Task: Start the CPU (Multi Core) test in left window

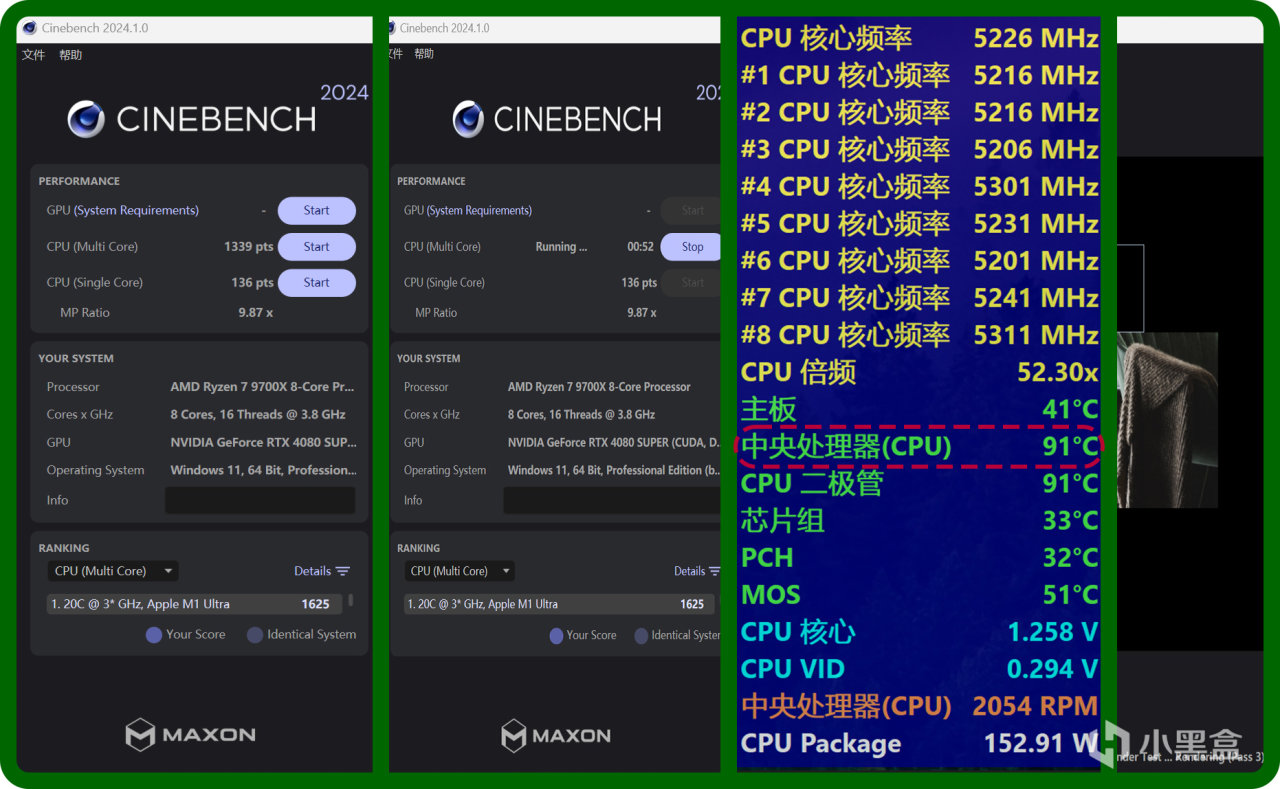Action: click(316, 247)
